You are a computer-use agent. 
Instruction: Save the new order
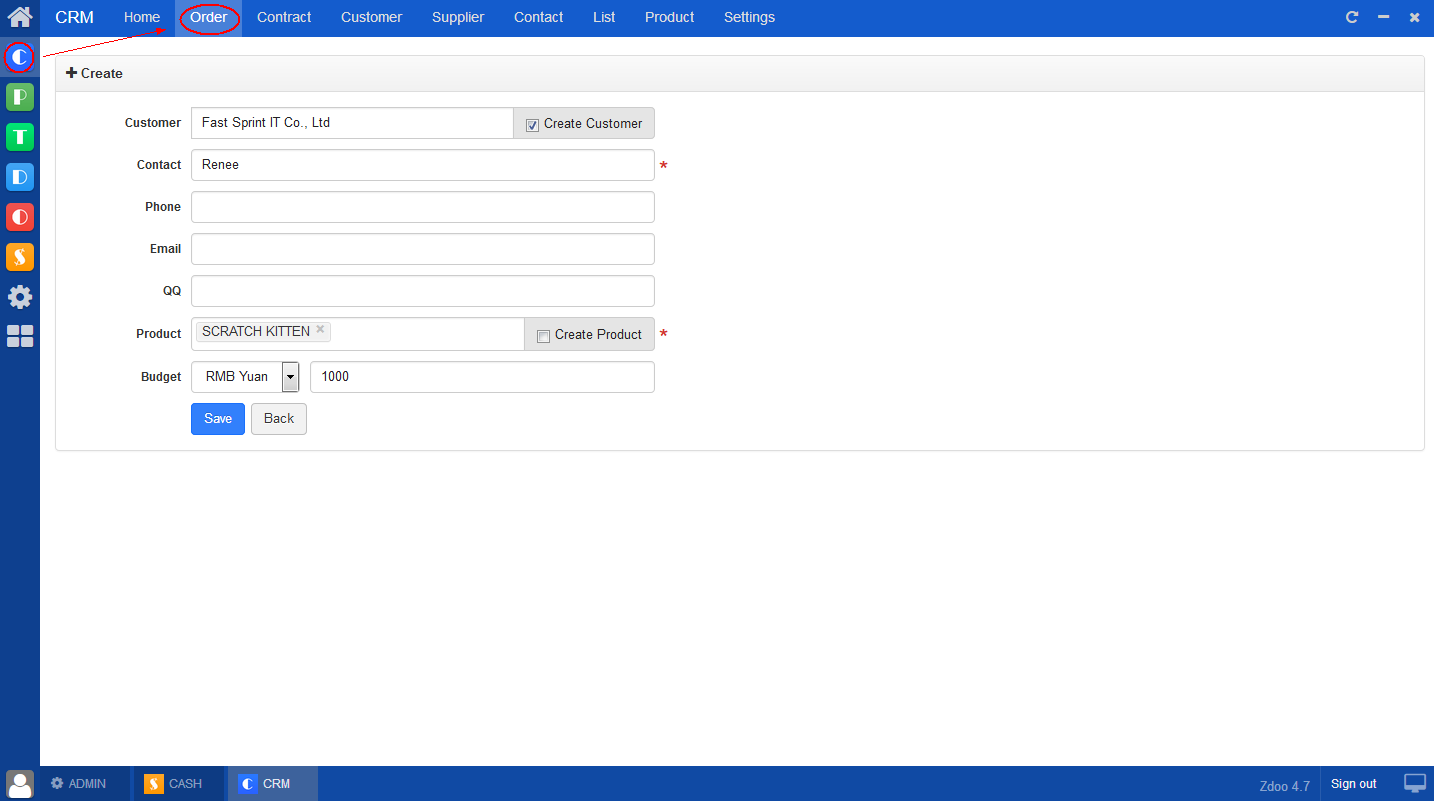[218, 419]
